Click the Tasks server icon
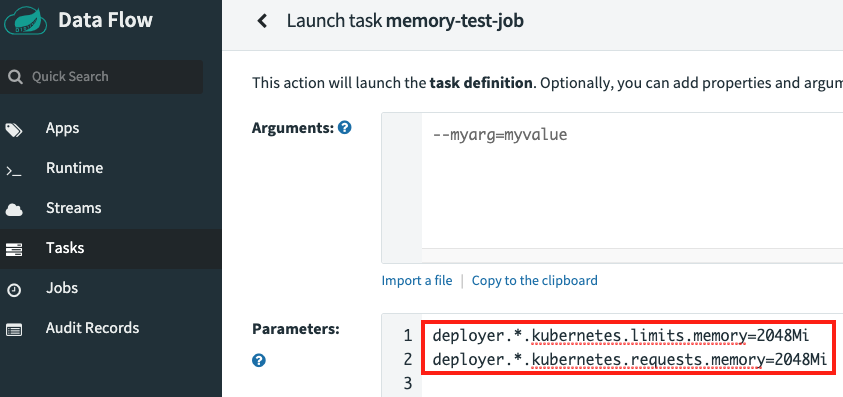Screen dimensions: 843x397 click(14, 250)
